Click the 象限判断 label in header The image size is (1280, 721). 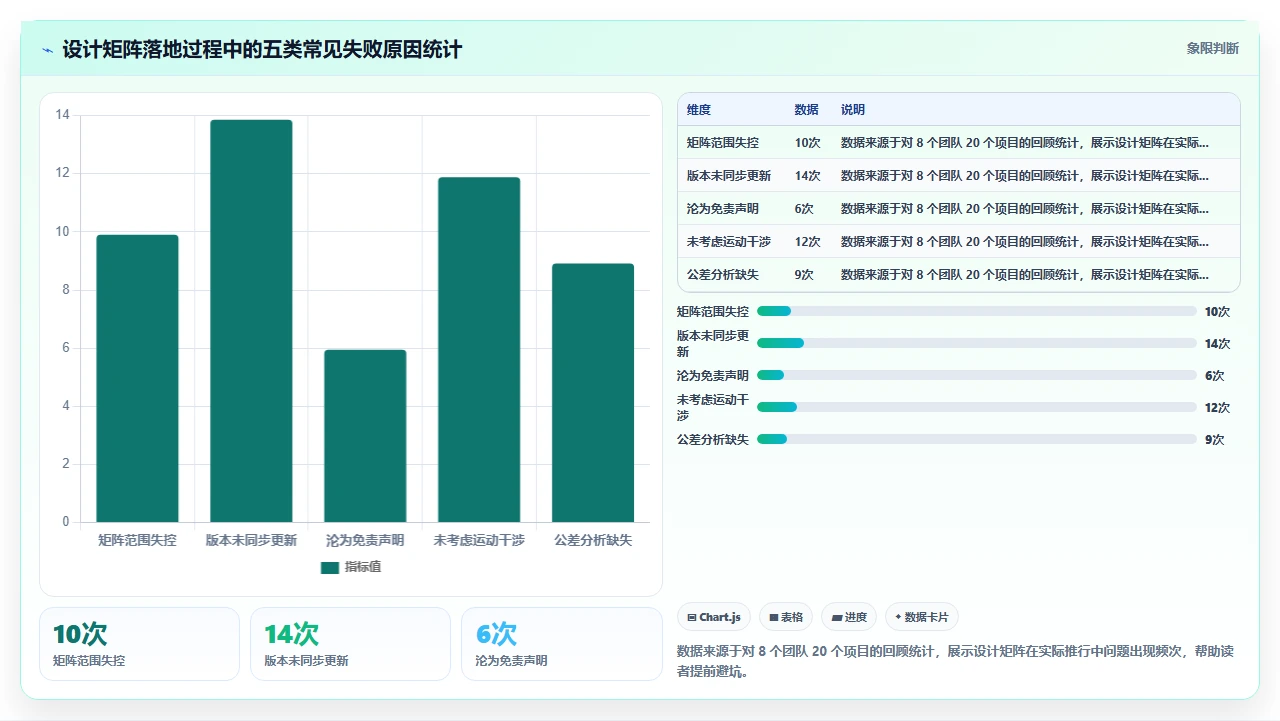pyautogui.click(x=1213, y=48)
